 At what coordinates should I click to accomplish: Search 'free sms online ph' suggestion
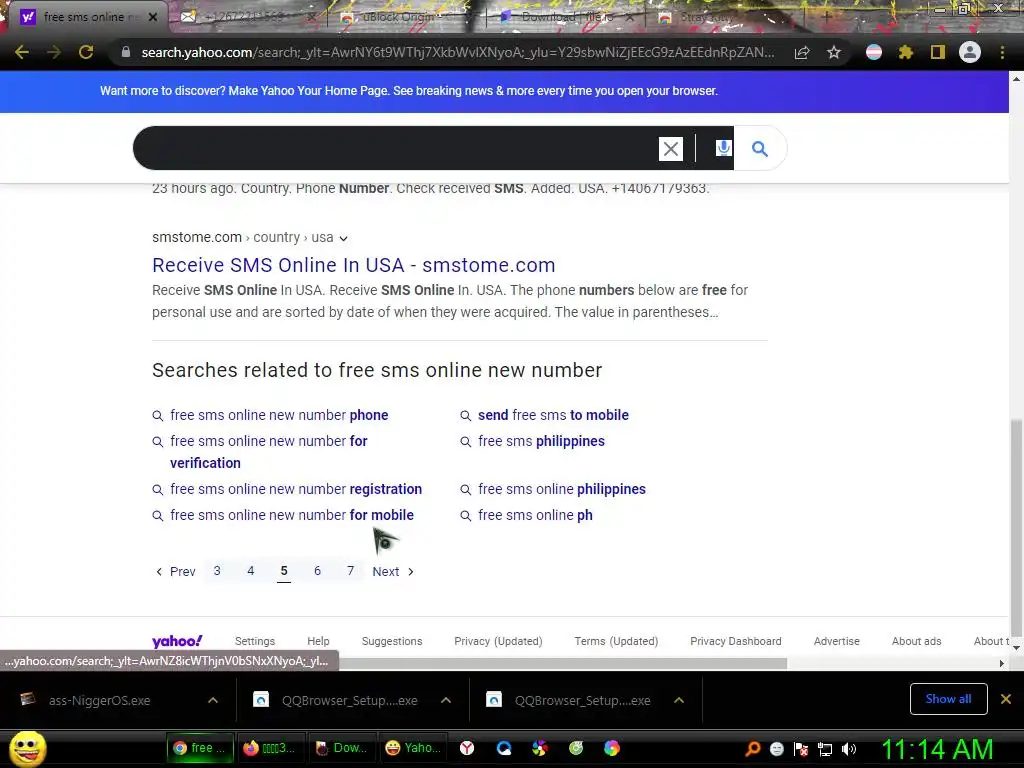[x=536, y=515]
